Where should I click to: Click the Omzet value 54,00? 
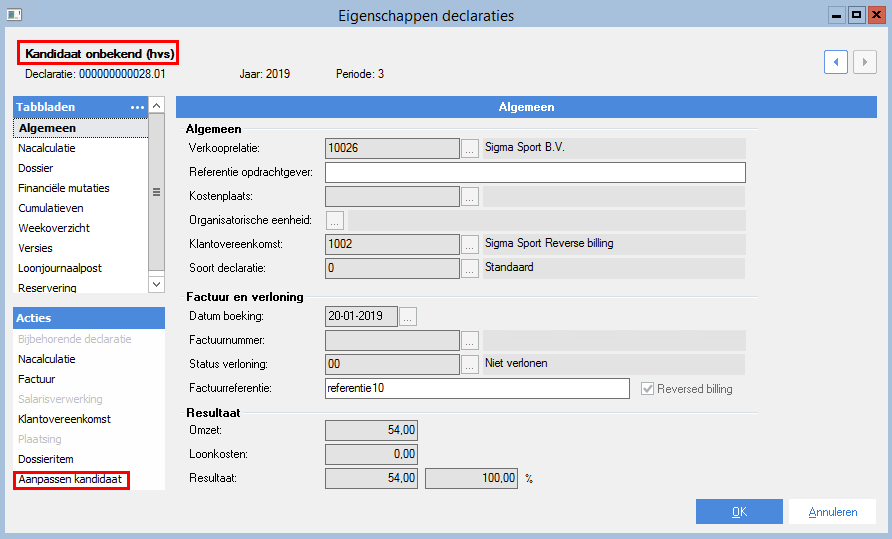pos(371,430)
